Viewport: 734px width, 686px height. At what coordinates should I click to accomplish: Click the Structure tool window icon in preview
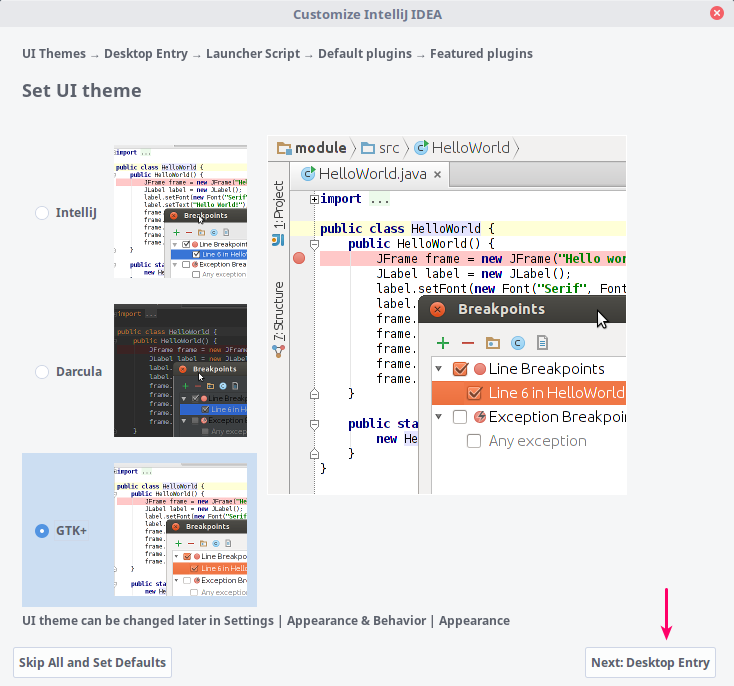[279, 351]
